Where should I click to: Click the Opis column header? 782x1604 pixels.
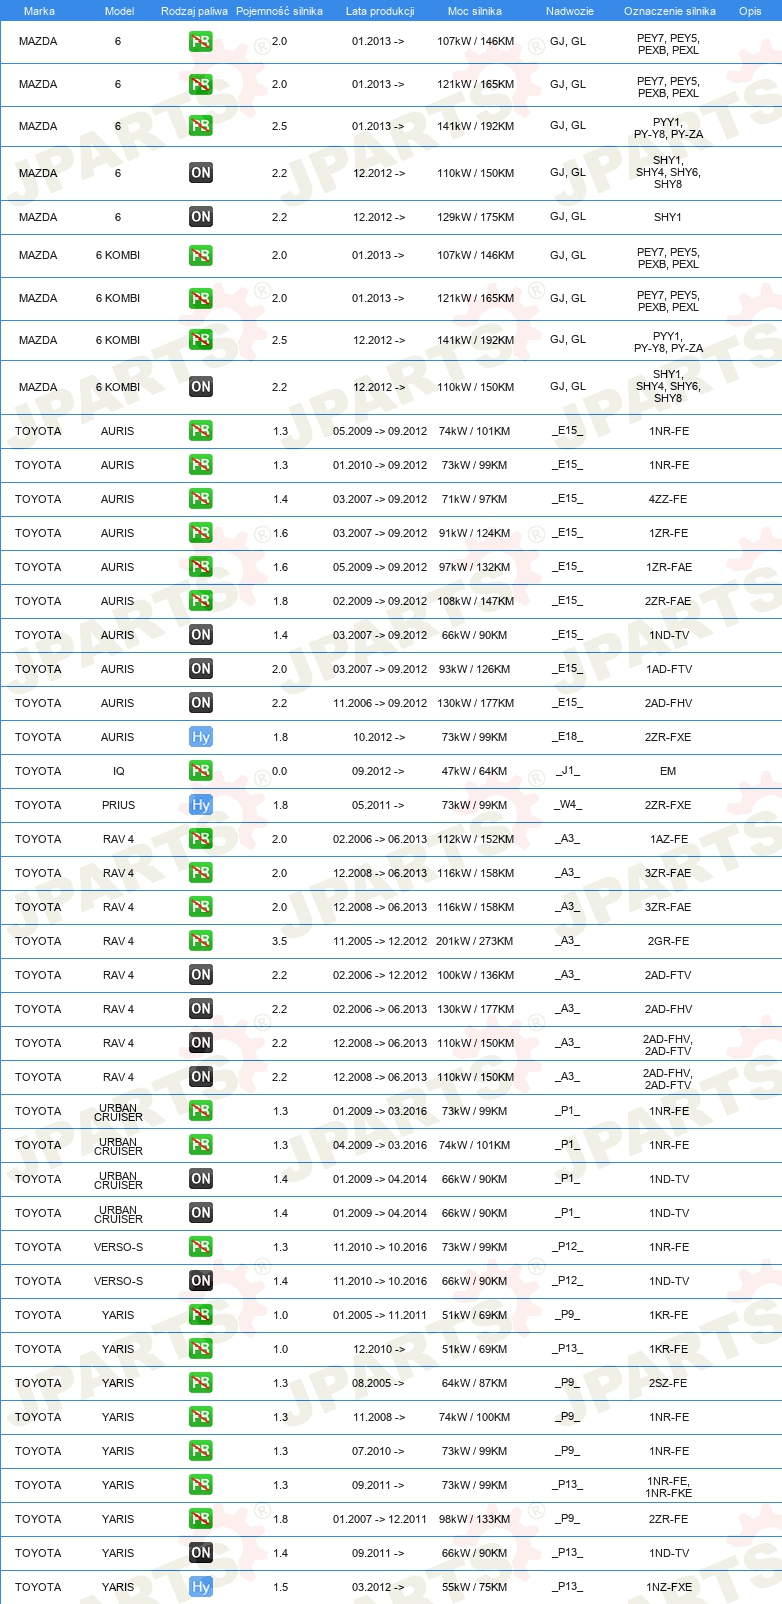pos(750,11)
